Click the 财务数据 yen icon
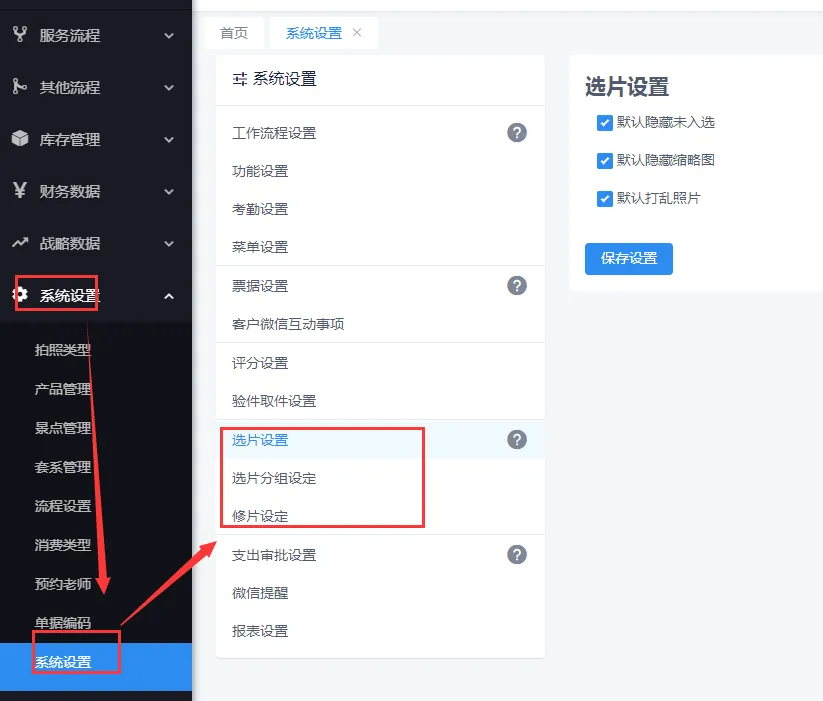 [x=19, y=191]
